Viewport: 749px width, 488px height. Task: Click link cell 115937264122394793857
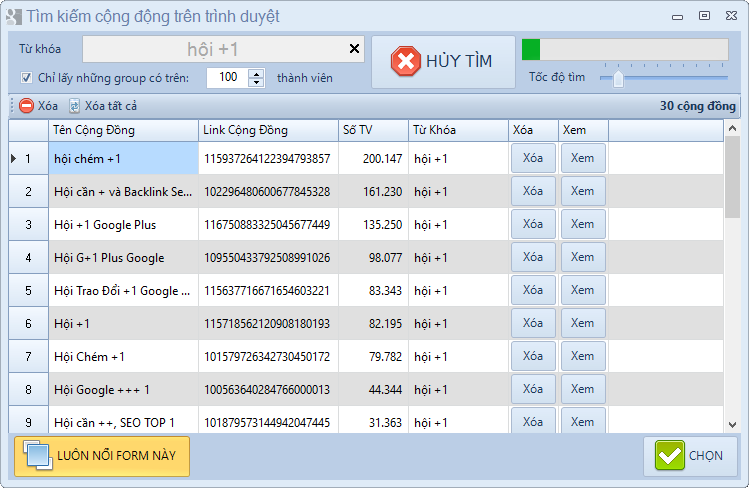tap(268, 158)
